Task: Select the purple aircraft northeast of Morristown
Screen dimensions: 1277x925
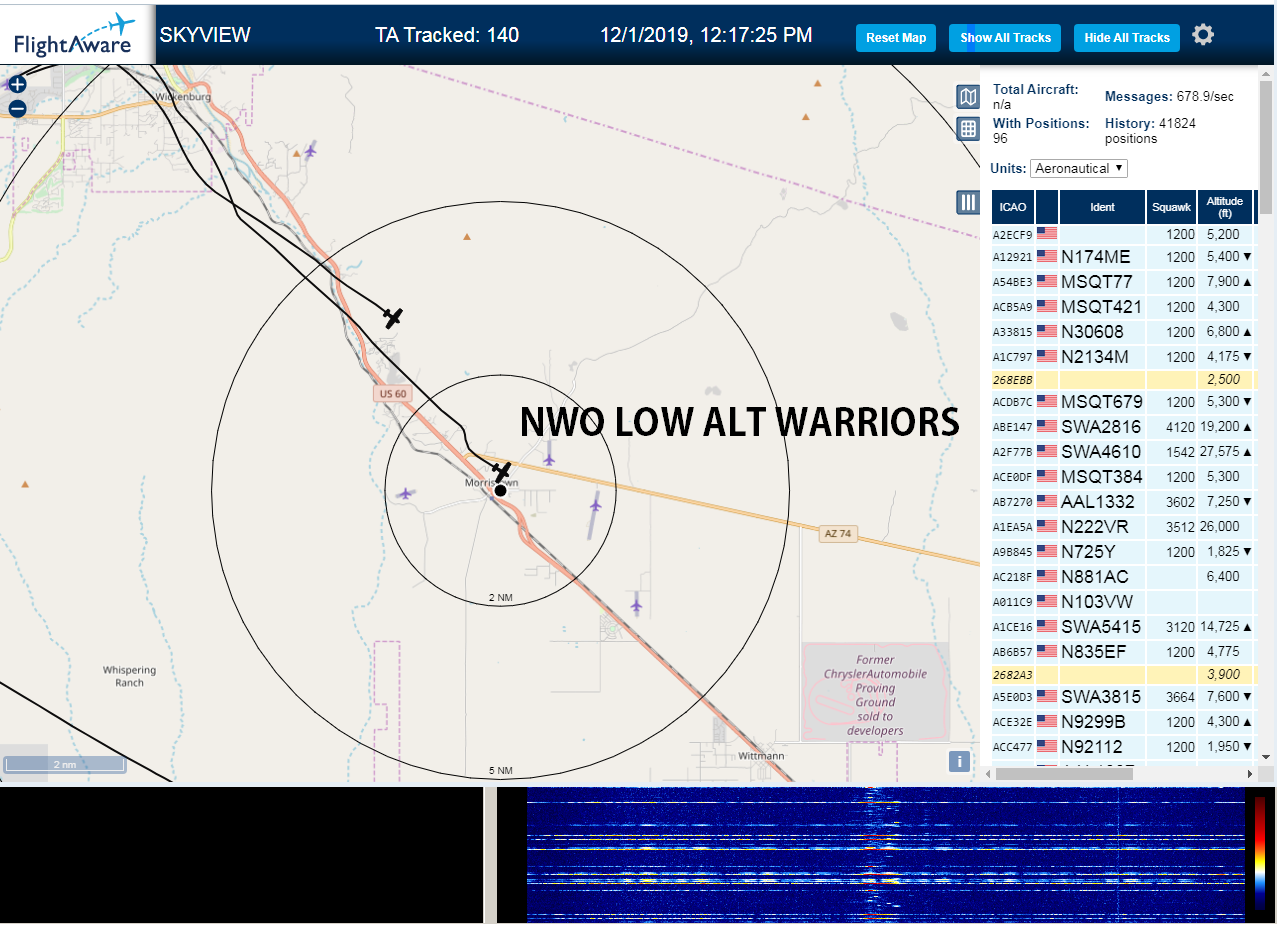Action: [x=549, y=459]
